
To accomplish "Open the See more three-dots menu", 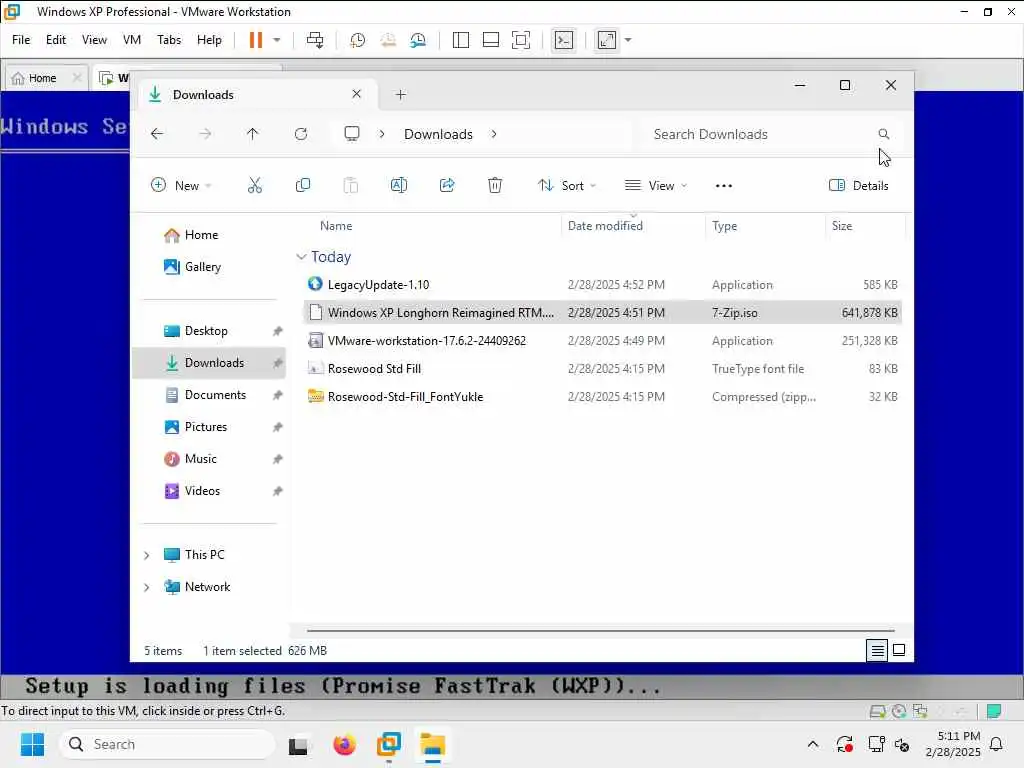I will coord(724,186).
